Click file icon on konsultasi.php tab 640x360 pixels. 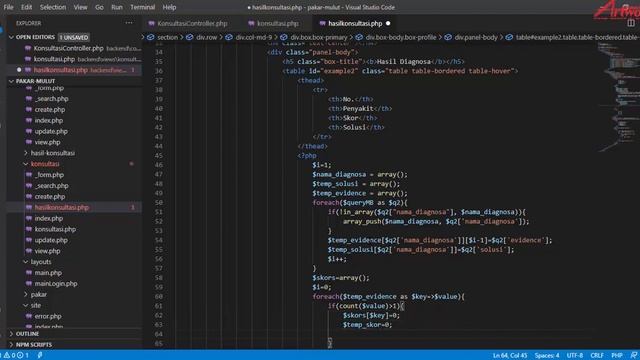click(251, 23)
